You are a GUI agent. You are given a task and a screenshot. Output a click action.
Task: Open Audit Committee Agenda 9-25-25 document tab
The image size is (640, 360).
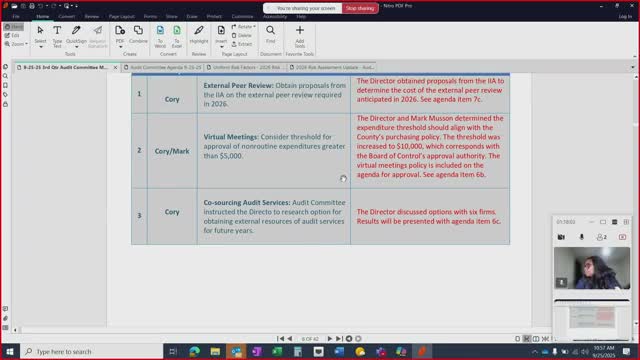coord(162,67)
